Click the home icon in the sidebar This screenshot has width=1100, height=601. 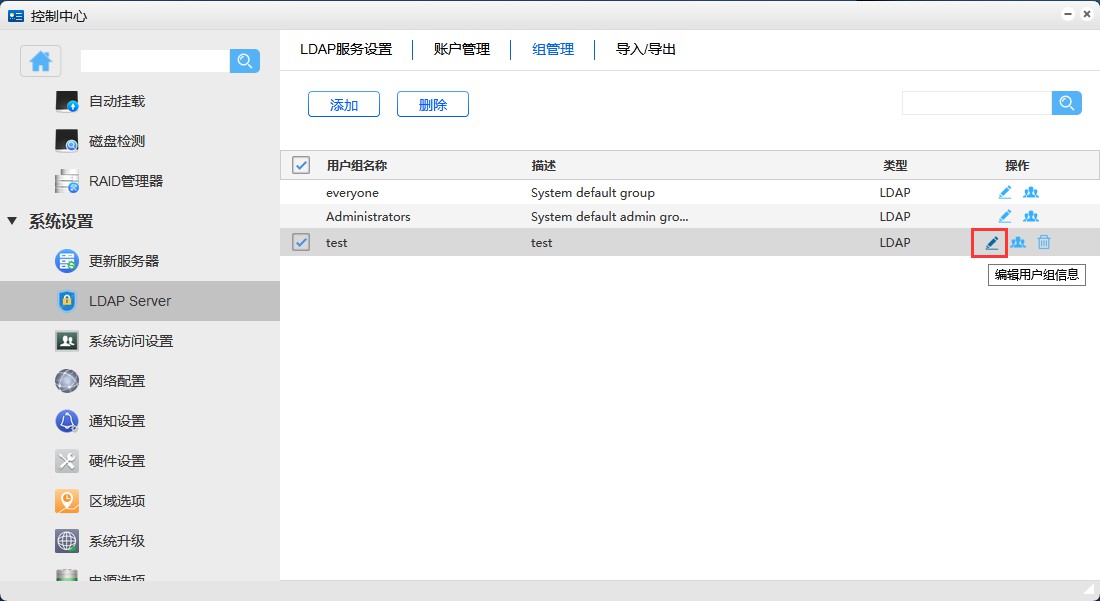point(41,61)
